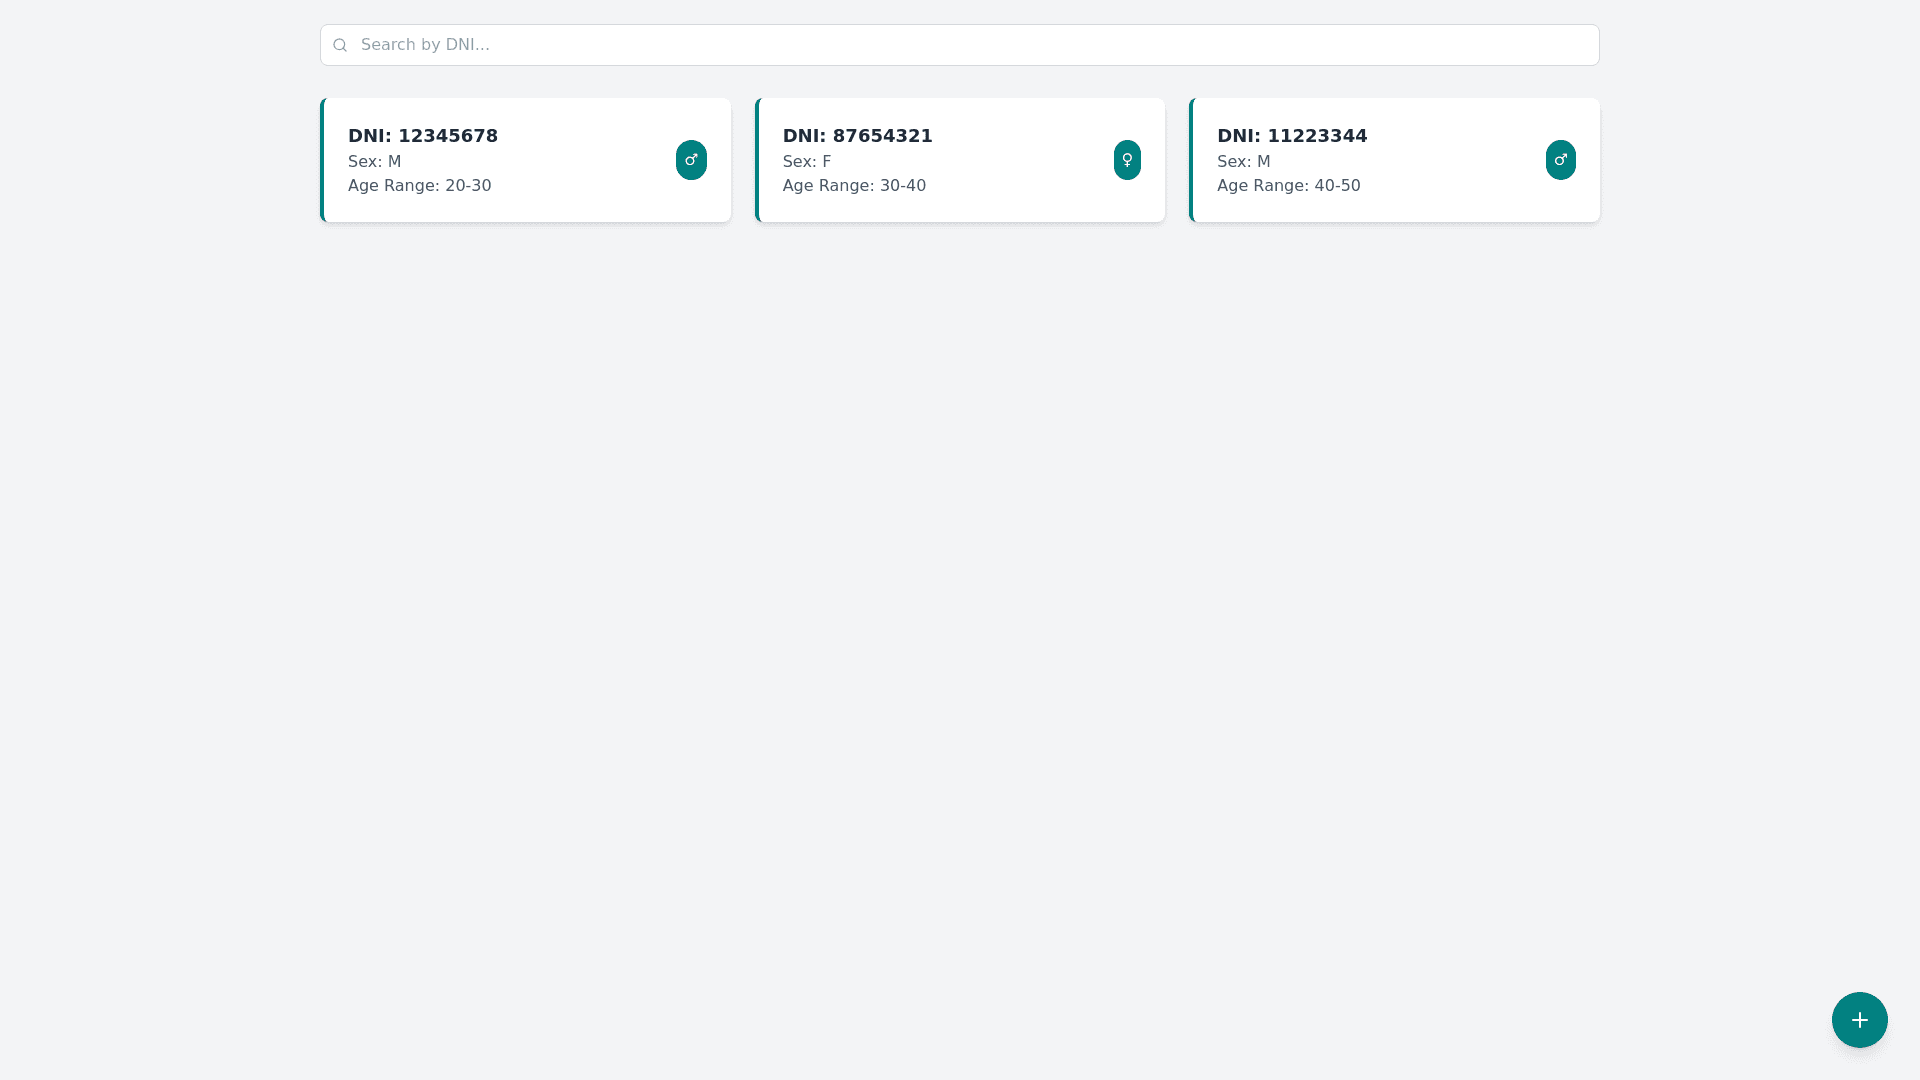Click the male icon on card 11223344
This screenshot has height=1080, width=1920.
pyautogui.click(x=1560, y=160)
